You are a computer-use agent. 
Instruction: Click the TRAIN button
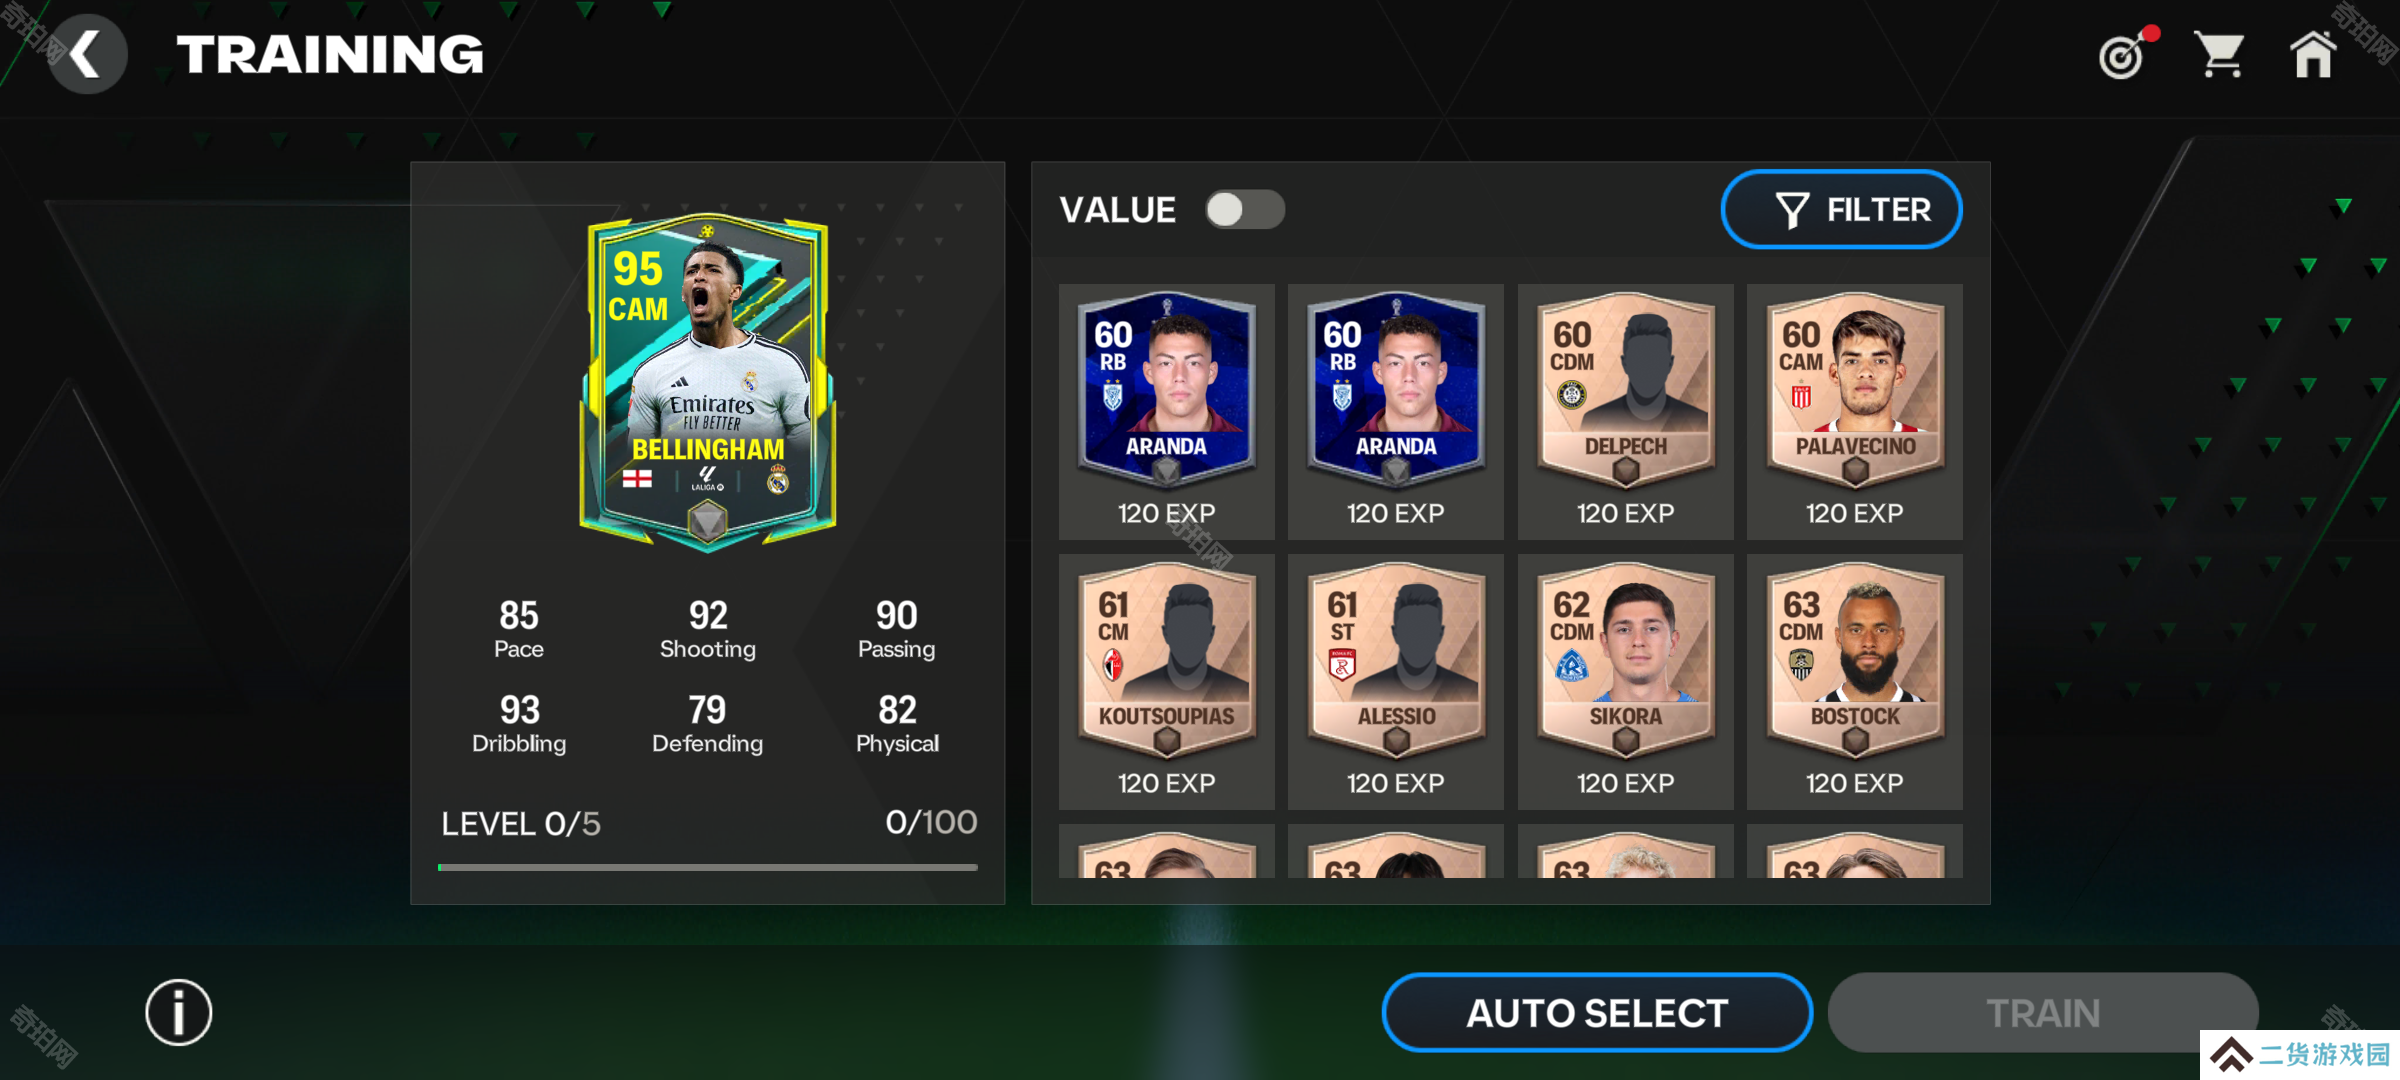pyautogui.click(x=2042, y=1013)
